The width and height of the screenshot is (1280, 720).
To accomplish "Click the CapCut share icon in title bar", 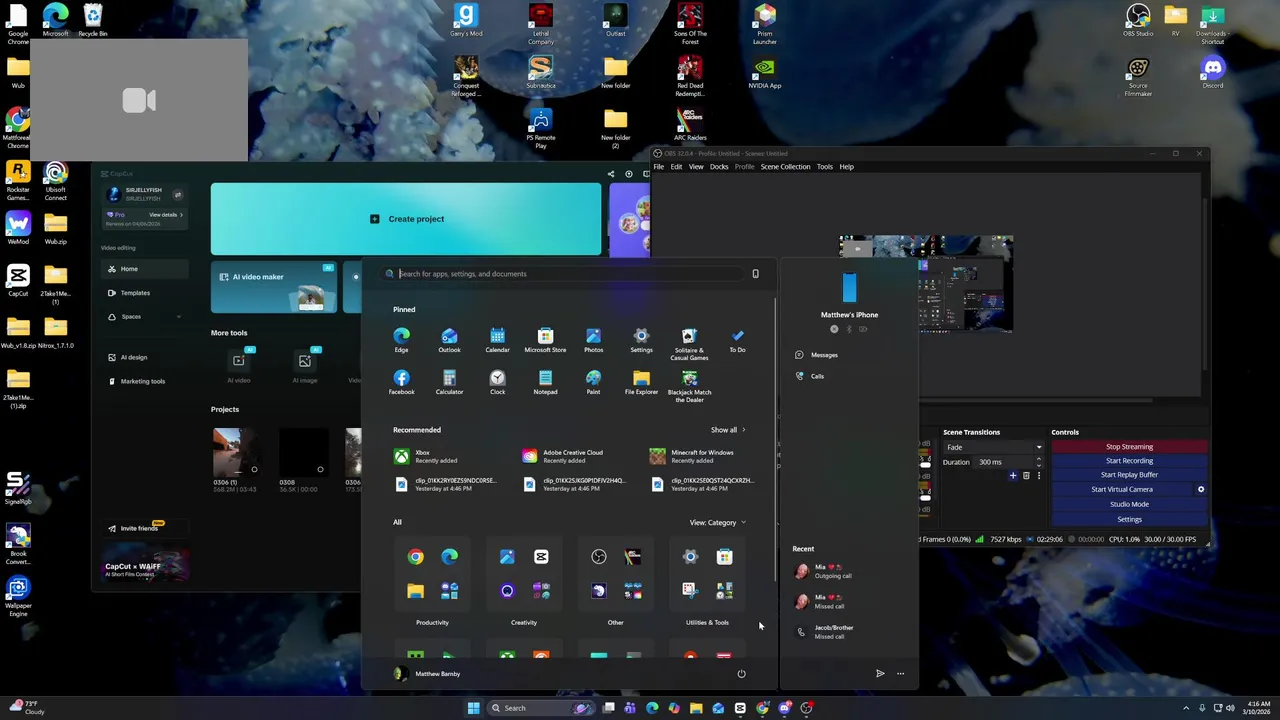I will tap(611, 174).
